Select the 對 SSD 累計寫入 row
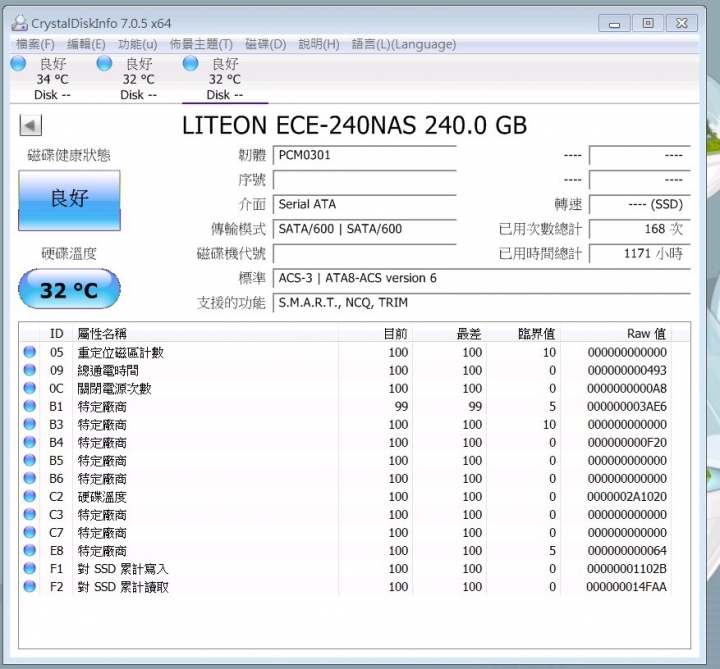The image size is (720, 669). [x=346, y=568]
